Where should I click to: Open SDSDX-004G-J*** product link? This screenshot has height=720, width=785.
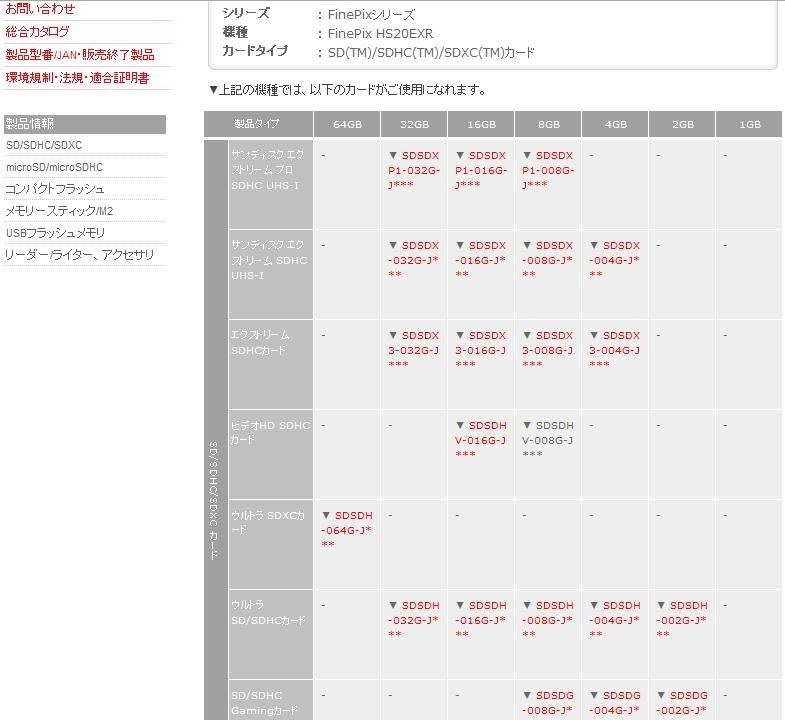[x=615, y=260]
